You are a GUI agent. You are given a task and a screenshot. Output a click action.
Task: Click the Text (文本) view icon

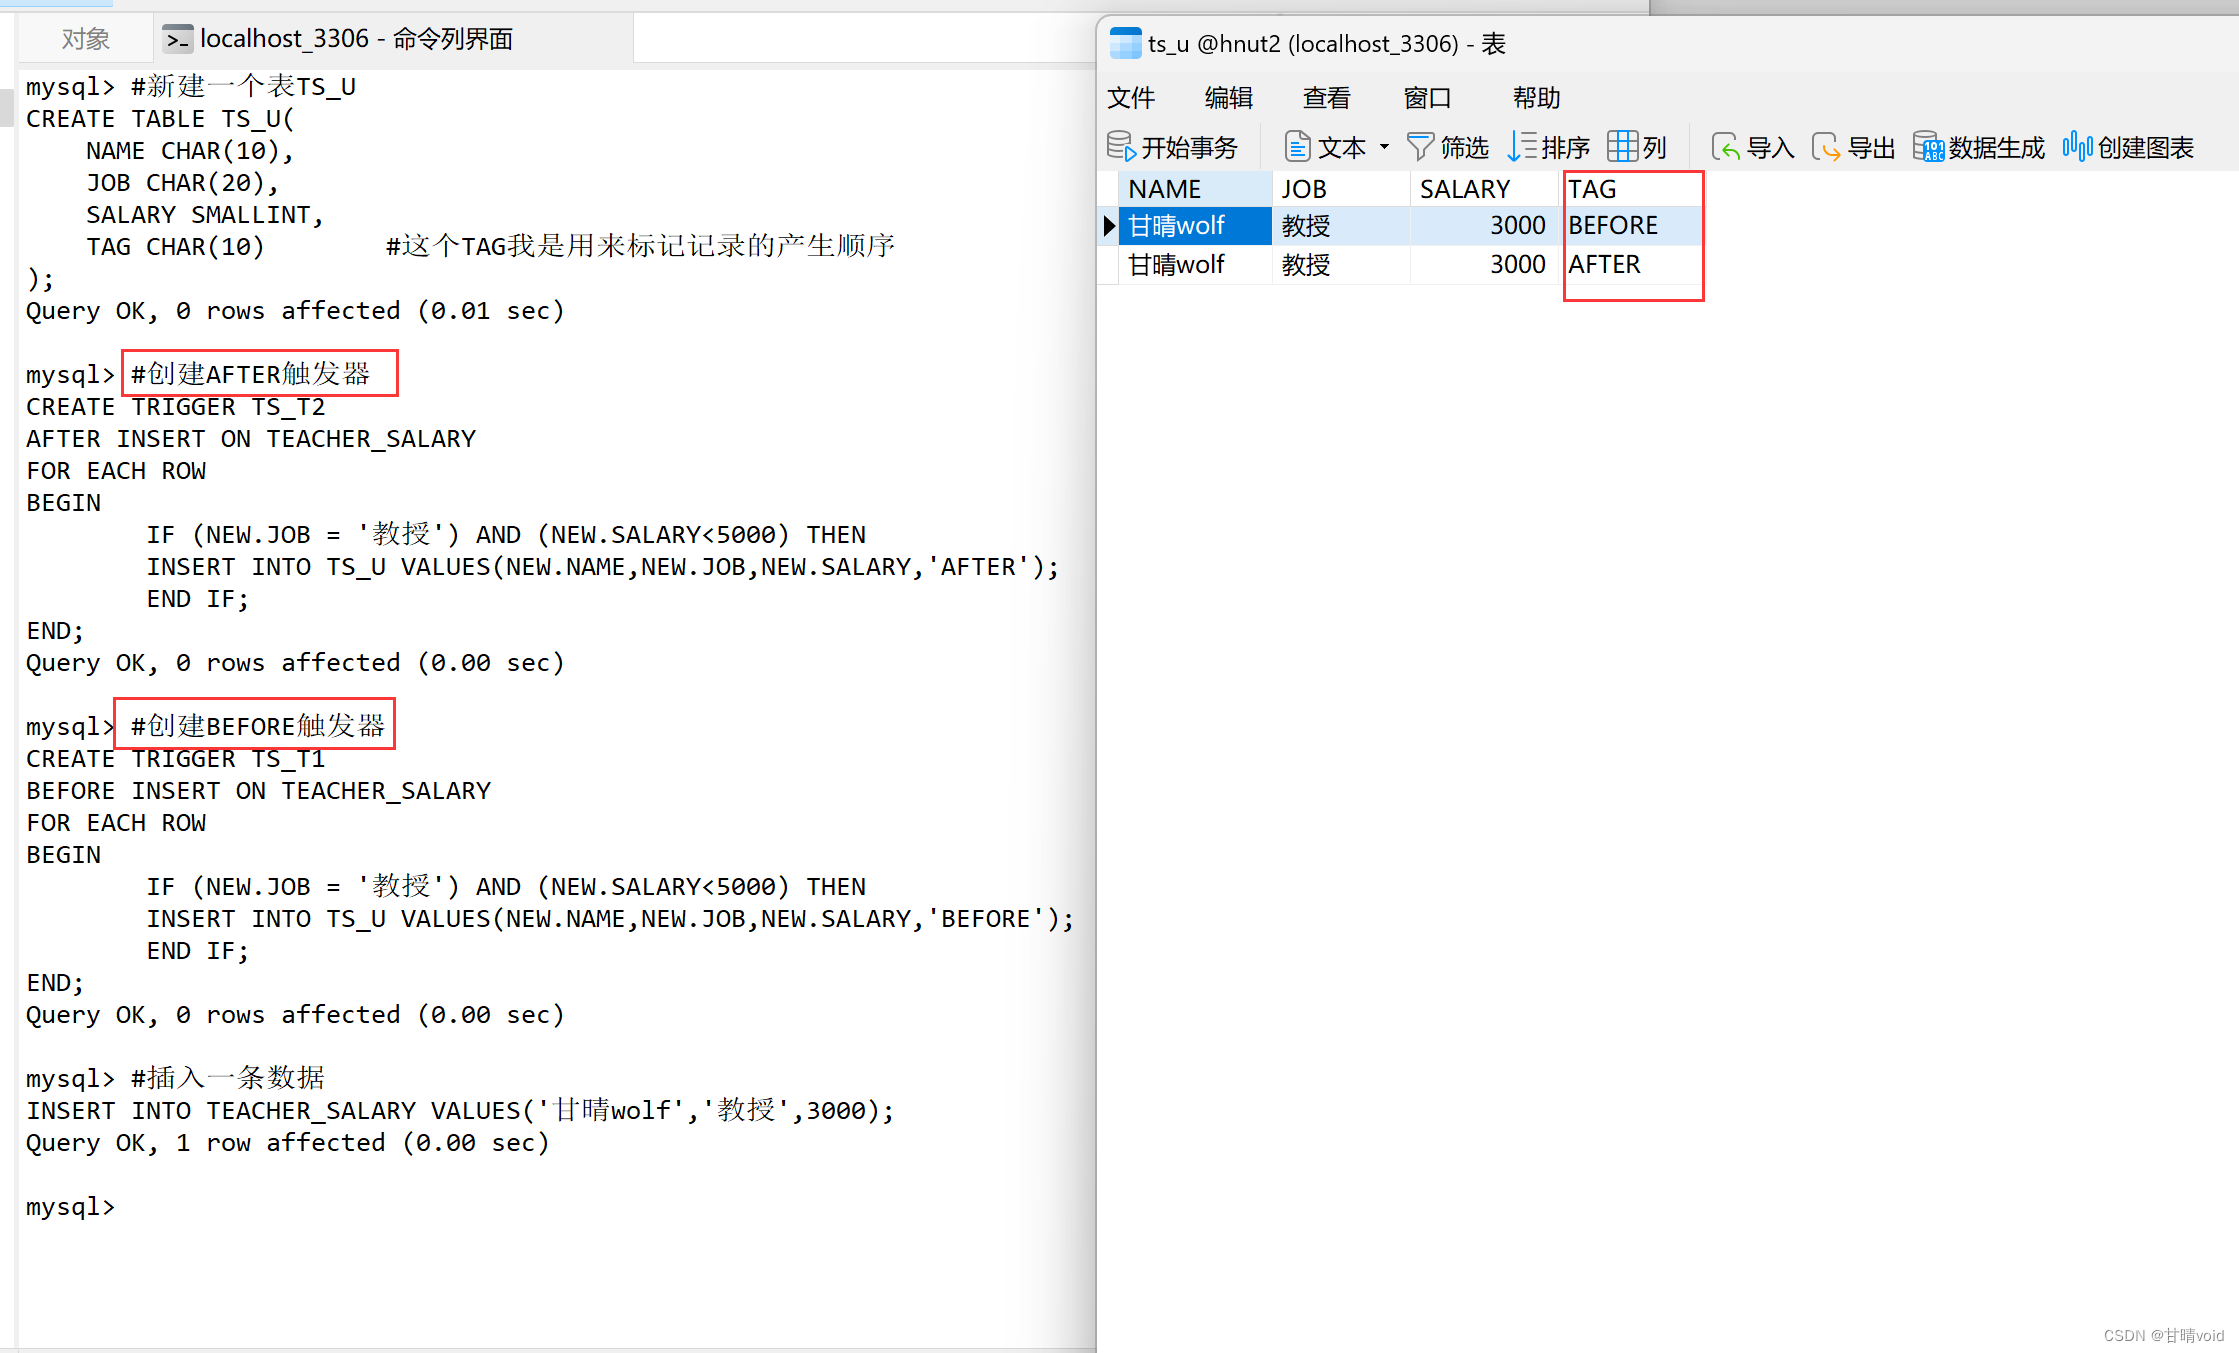tap(1297, 147)
